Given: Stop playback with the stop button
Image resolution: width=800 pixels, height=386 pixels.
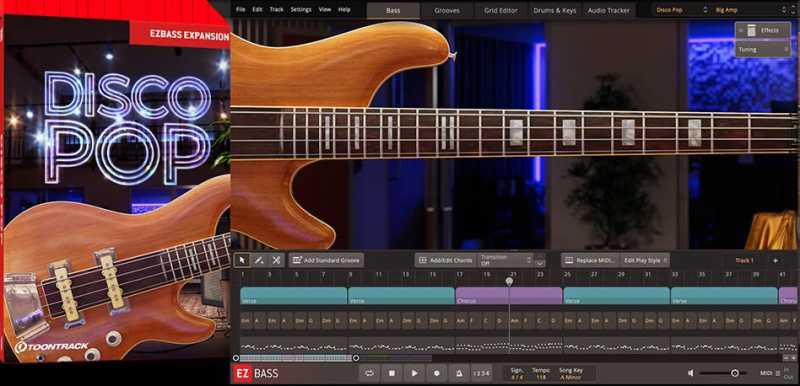Looking at the screenshot, I should pyautogui.click(x=392, y=373).
